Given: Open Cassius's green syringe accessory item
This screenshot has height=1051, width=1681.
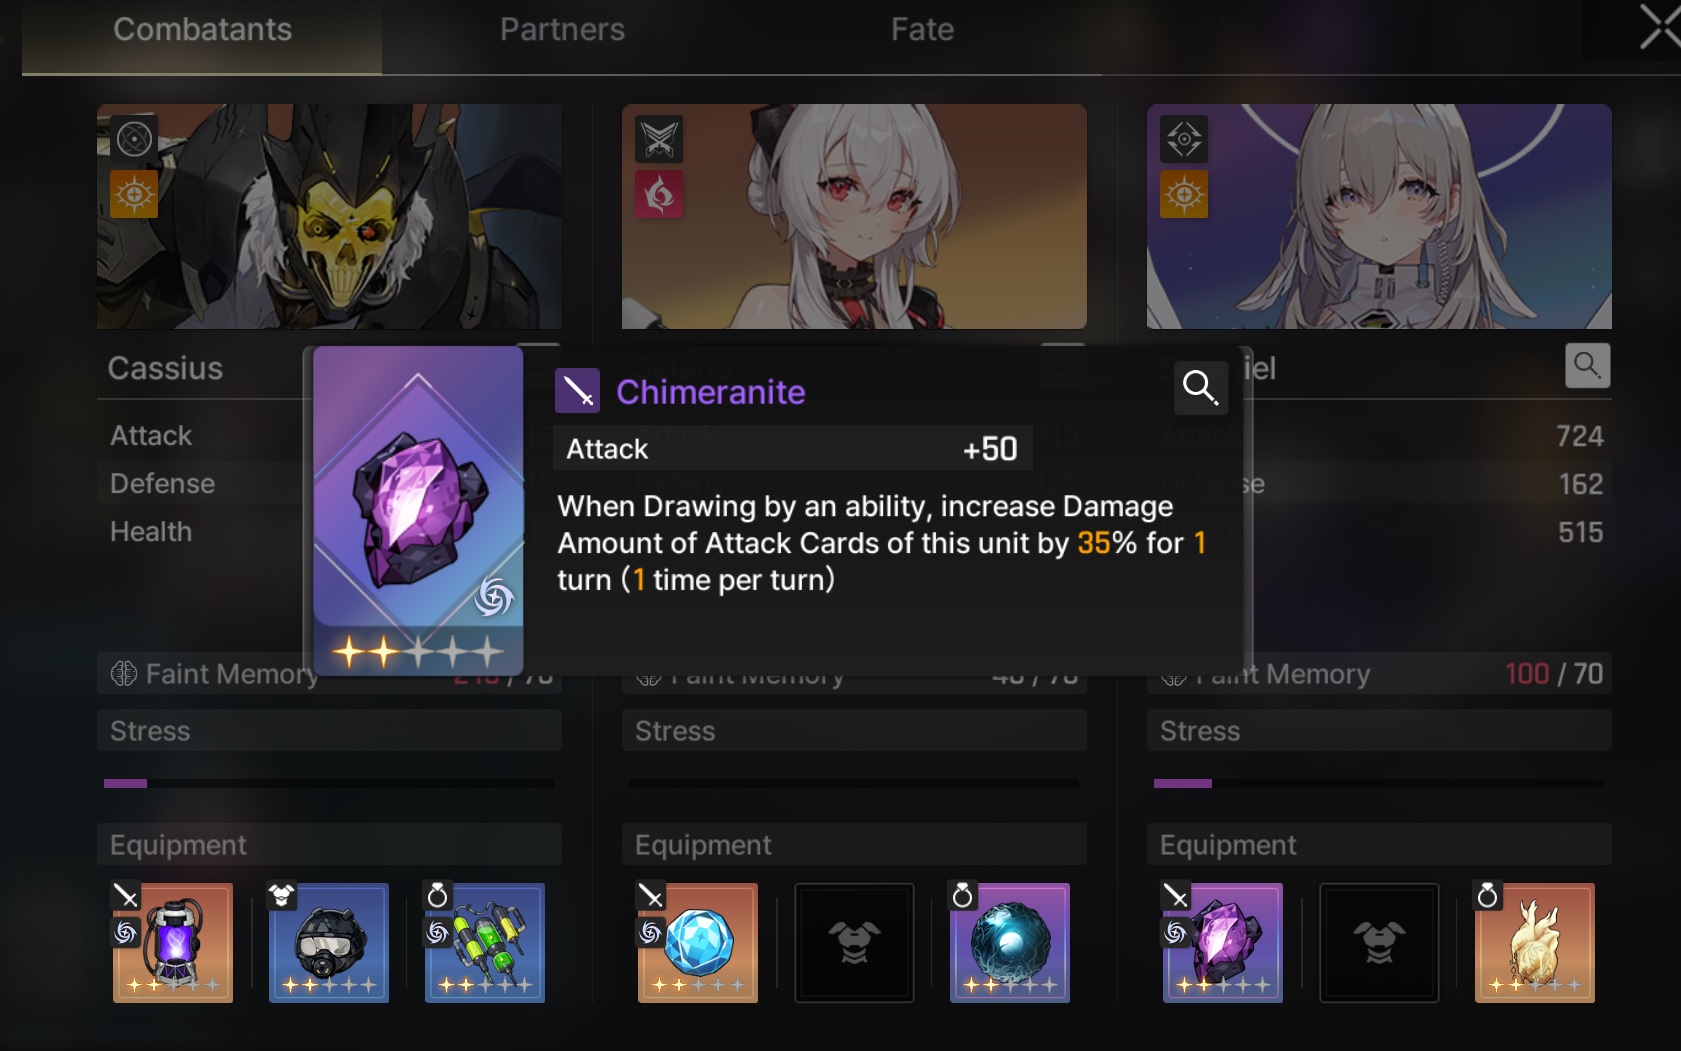Looking at the screenshot, I should 485,942.
